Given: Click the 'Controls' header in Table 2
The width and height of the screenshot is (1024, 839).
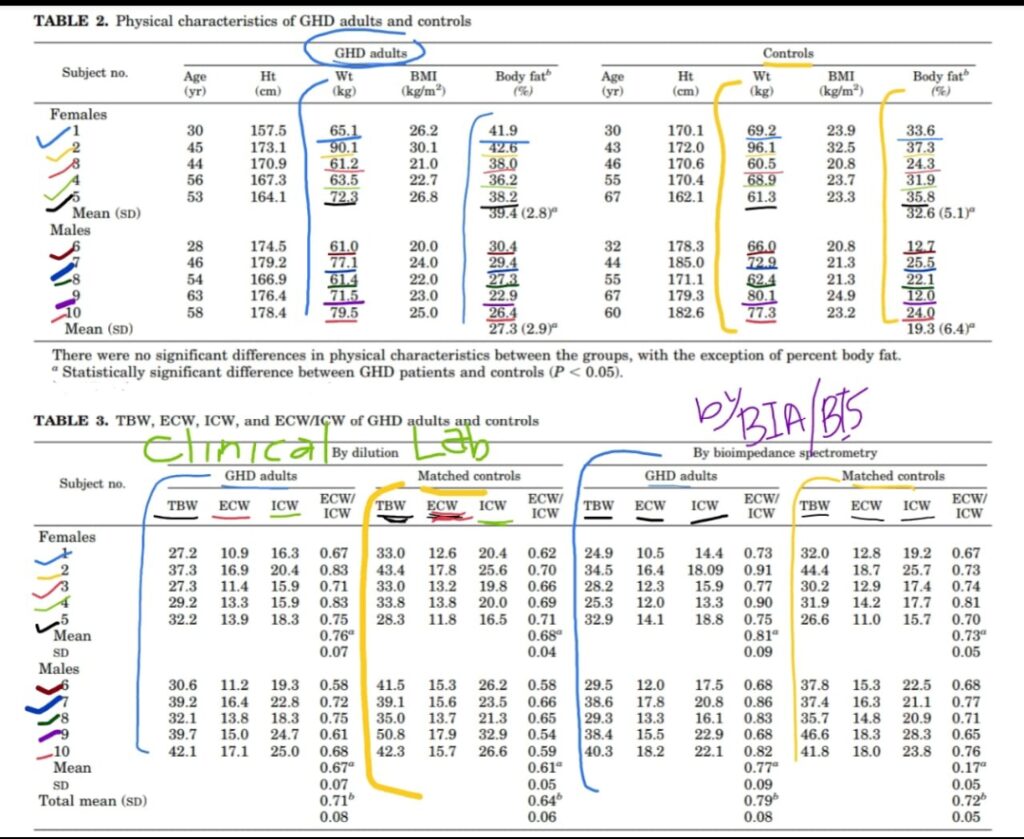Looking at the screenshot, I should (x=788, y=53).
